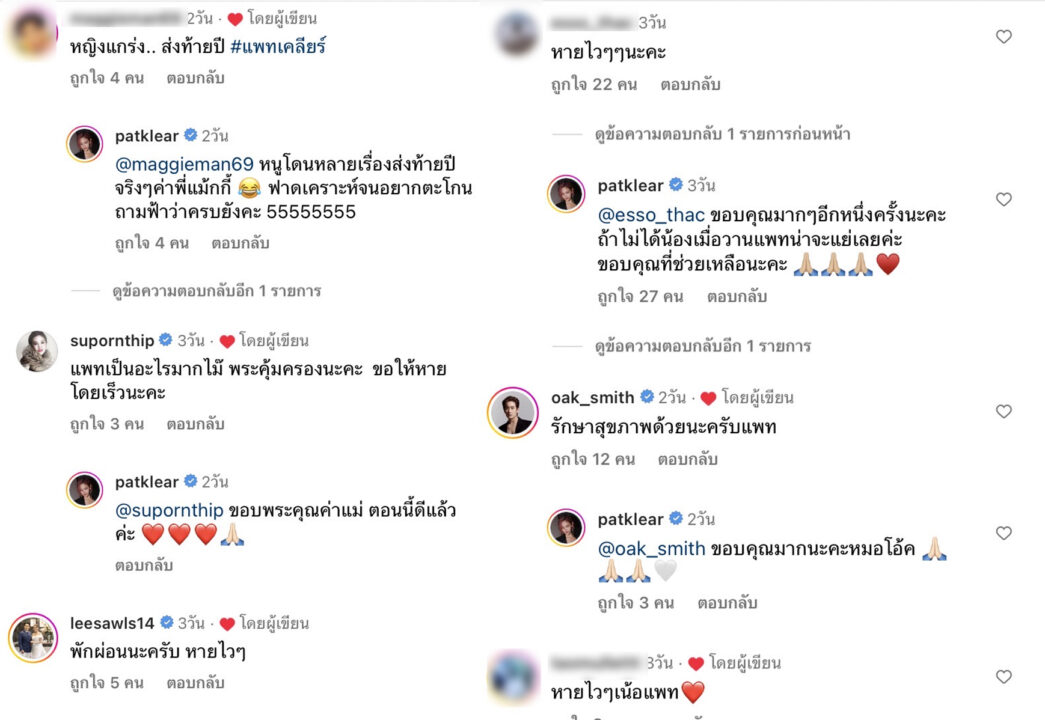Open leesawls14's profile avatar

click(x=33, y=638)
